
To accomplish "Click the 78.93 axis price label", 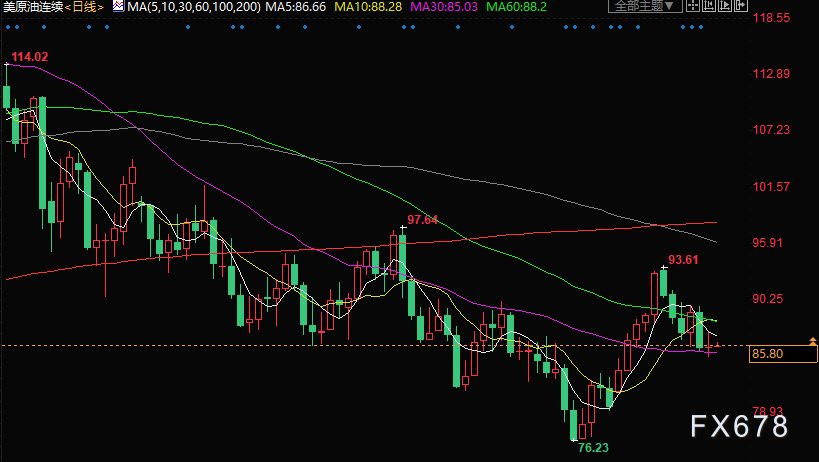I will click(768, 411).
